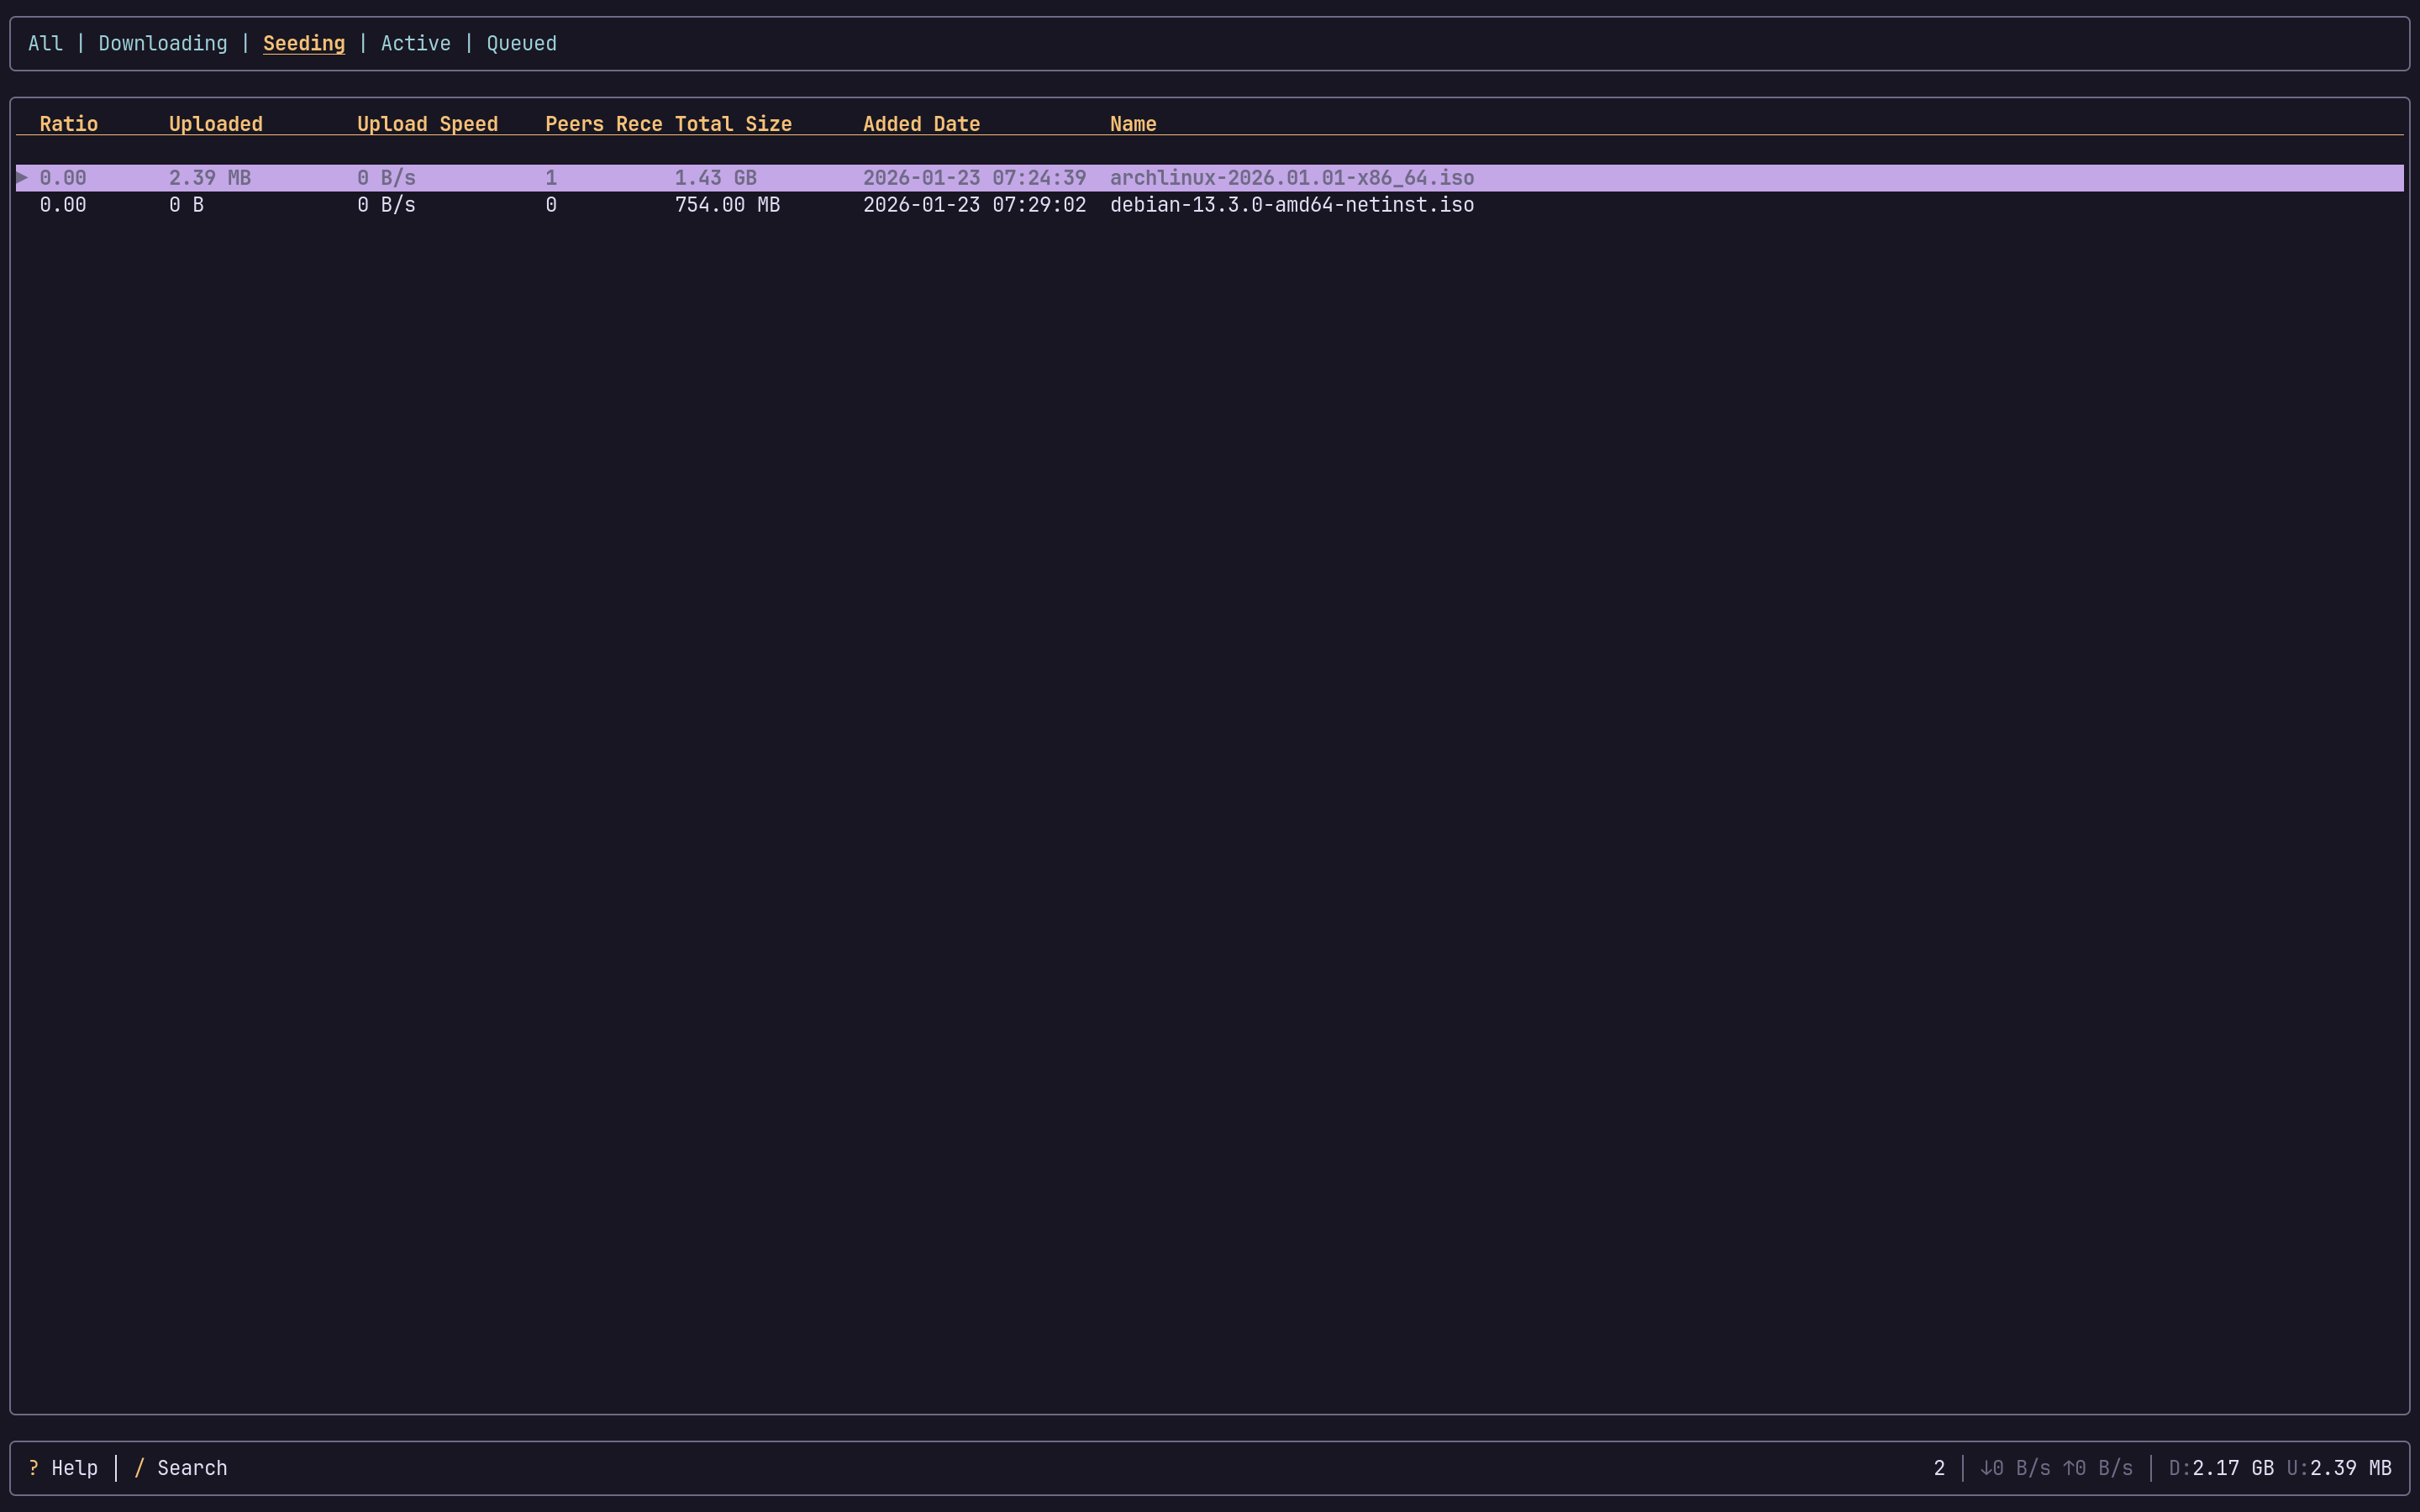Screen dimensions: 2420x1512
Task: Click the upload speed indicator
Action: click(x=2099, y=1467)
